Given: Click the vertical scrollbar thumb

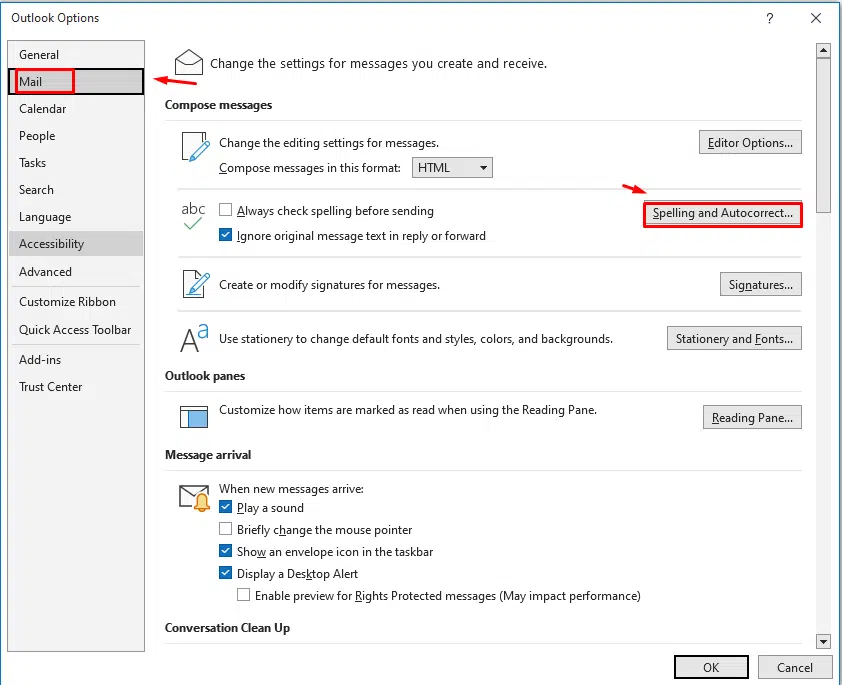Looking at the screenshot, I should coord(823,135).
